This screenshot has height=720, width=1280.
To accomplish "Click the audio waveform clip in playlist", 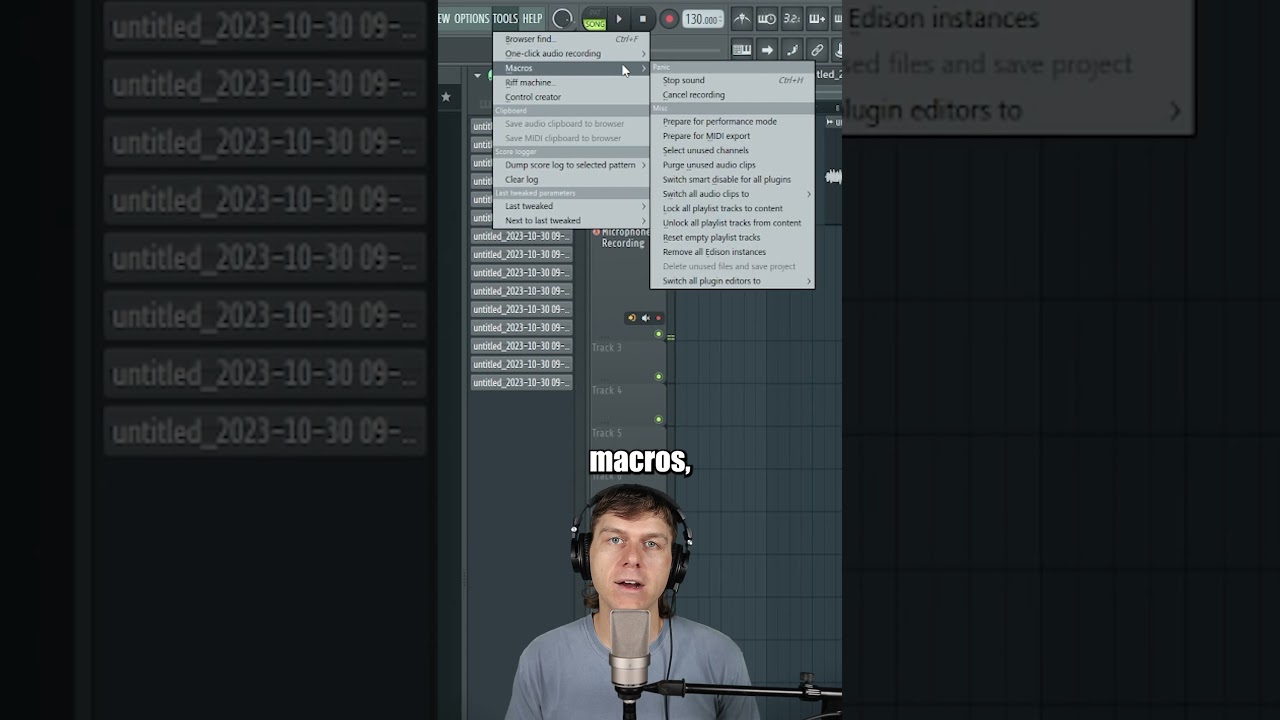I will click(833, 177).
